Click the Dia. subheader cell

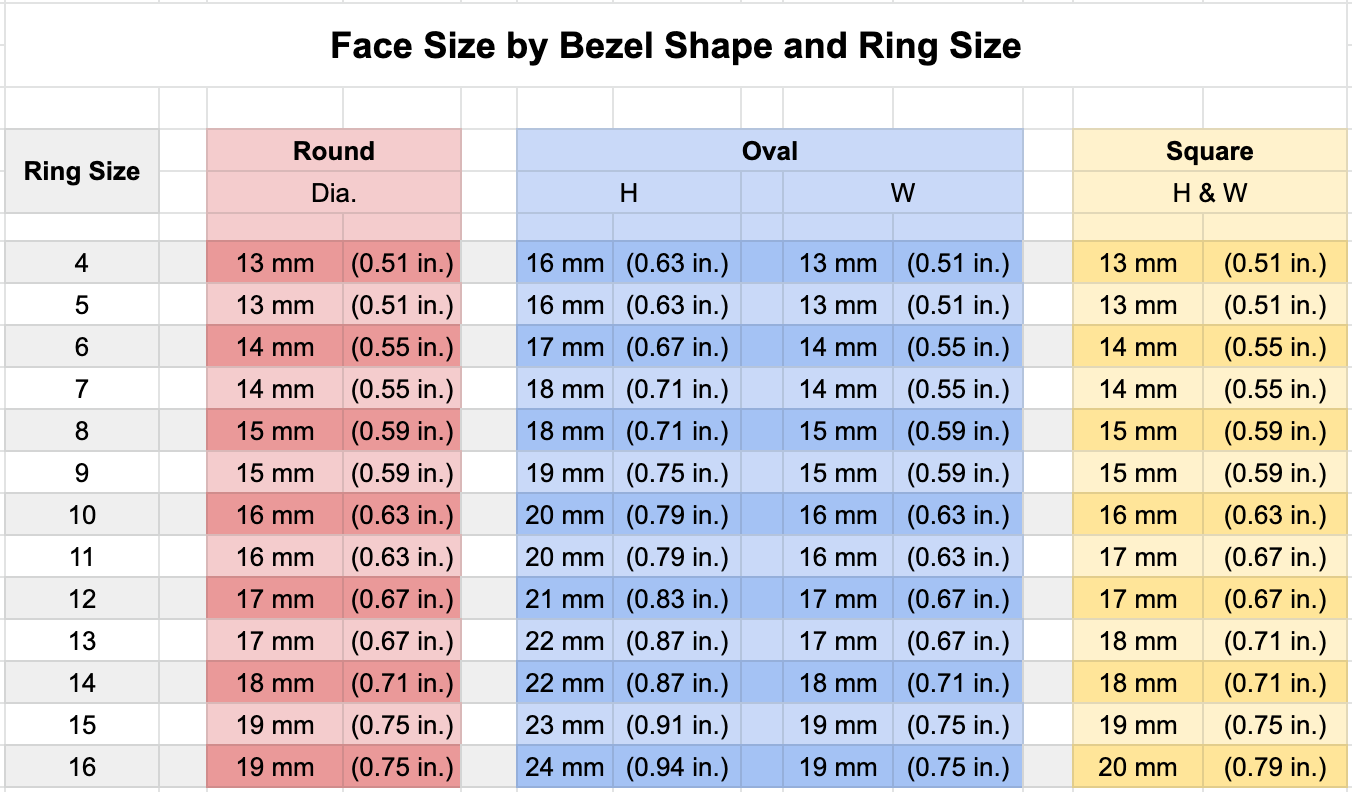click(333, 193)
